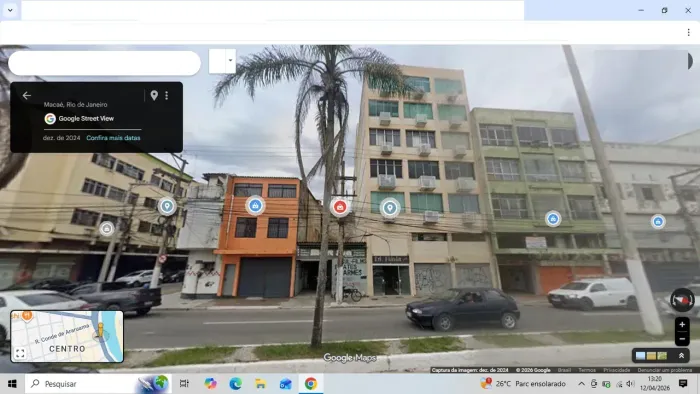Click the location pin icon in info panel
This screenshot has height=394, width=700.
click(154, 95)
